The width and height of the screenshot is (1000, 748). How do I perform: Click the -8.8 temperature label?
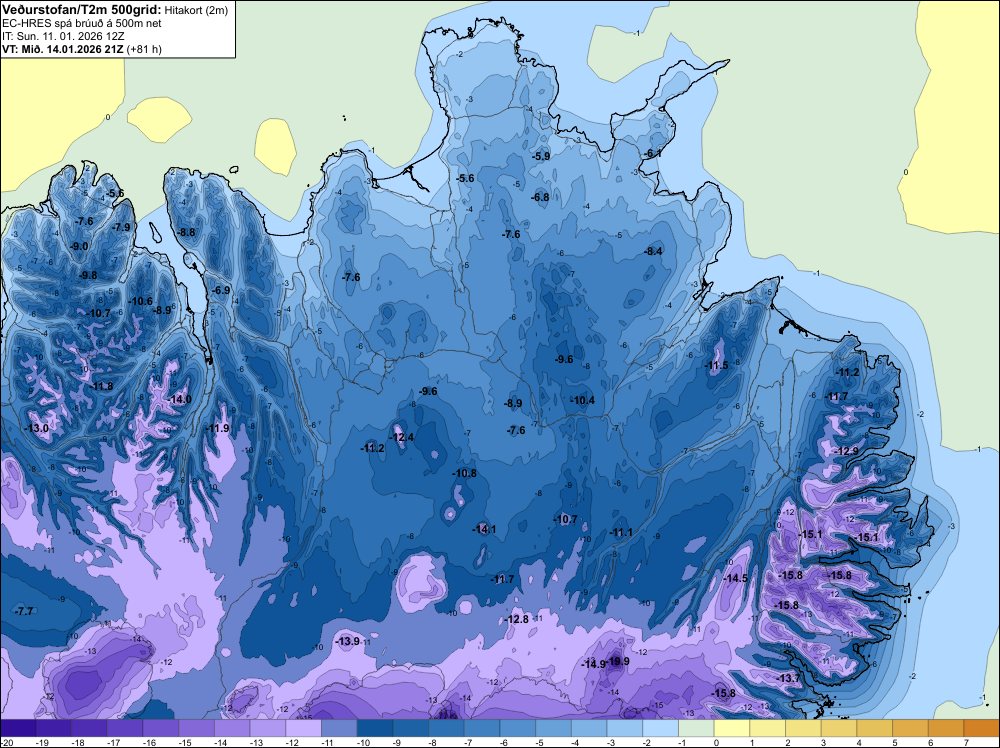point(186,232)
